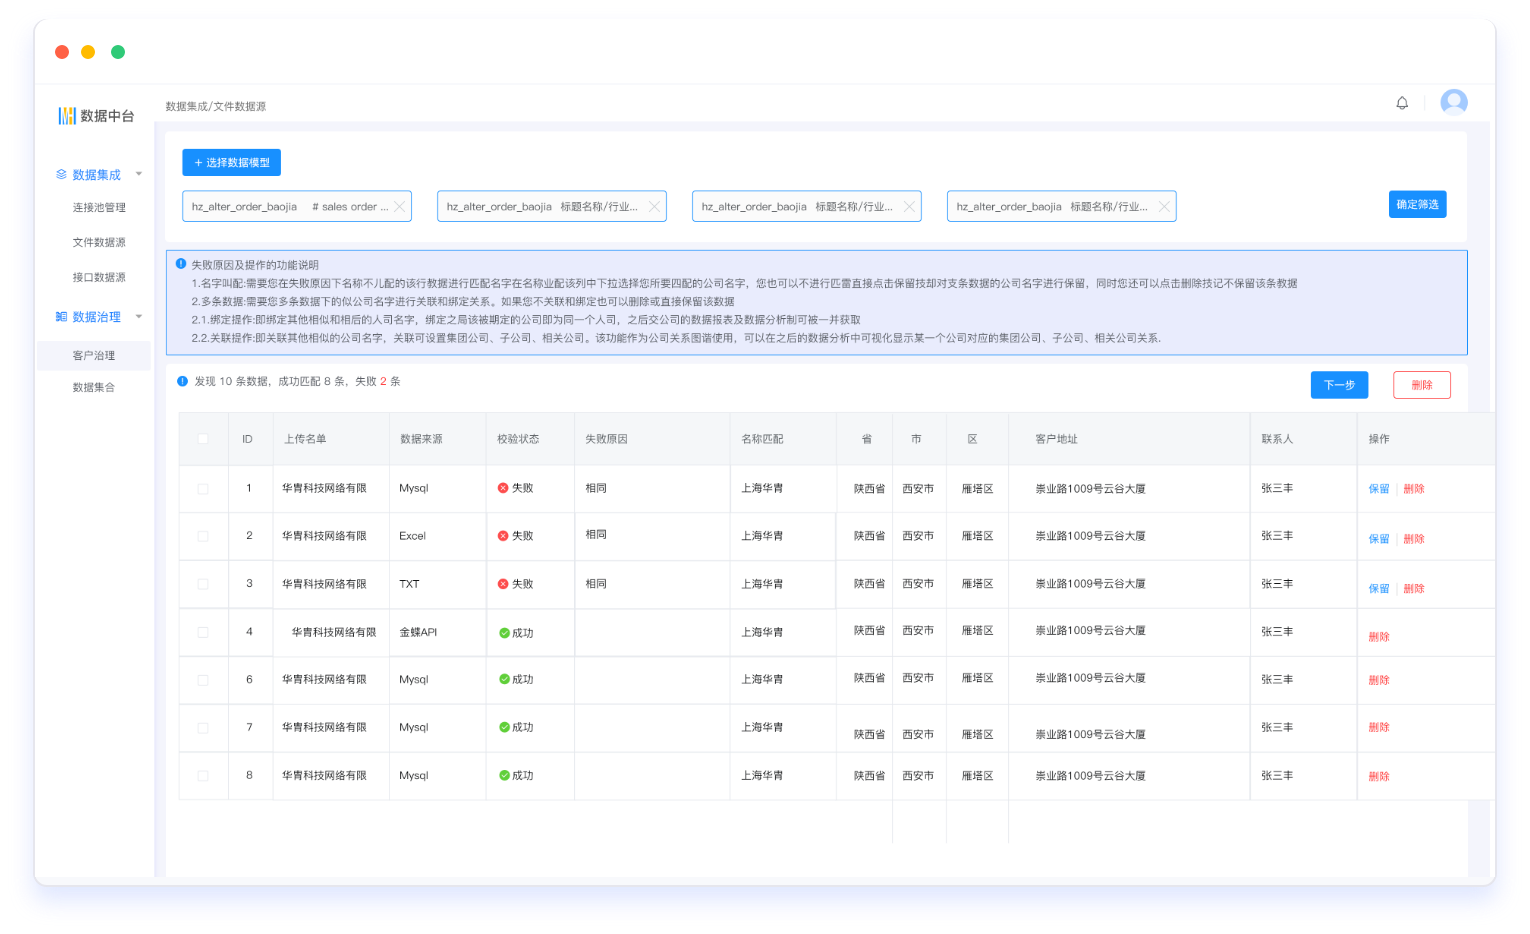Click the 上传名单 column header
The height and width of the screenshot is (934, 1530).
click(x=305, y=439)
